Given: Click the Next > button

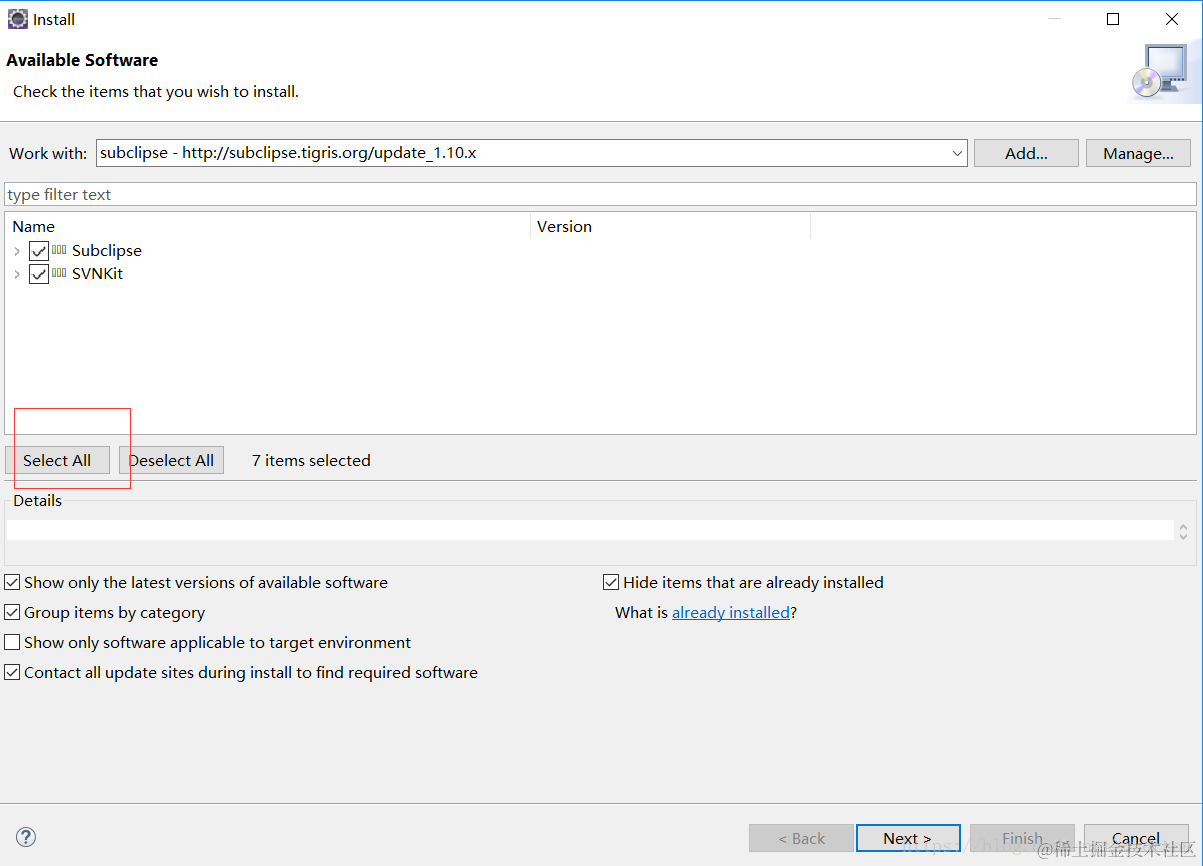Looking at the screenshot, I should (908, 838).
